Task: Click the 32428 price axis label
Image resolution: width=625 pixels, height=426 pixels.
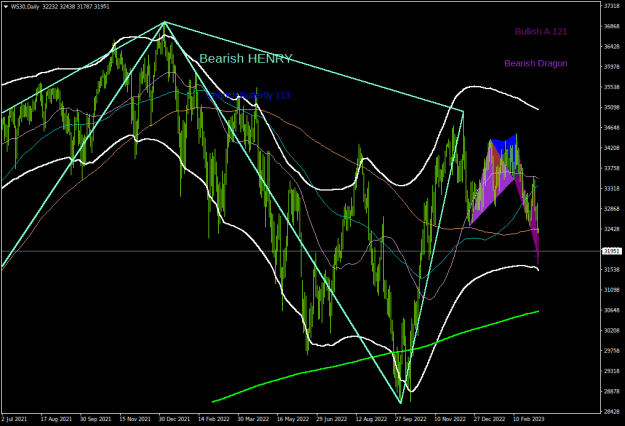Action: 611,229
